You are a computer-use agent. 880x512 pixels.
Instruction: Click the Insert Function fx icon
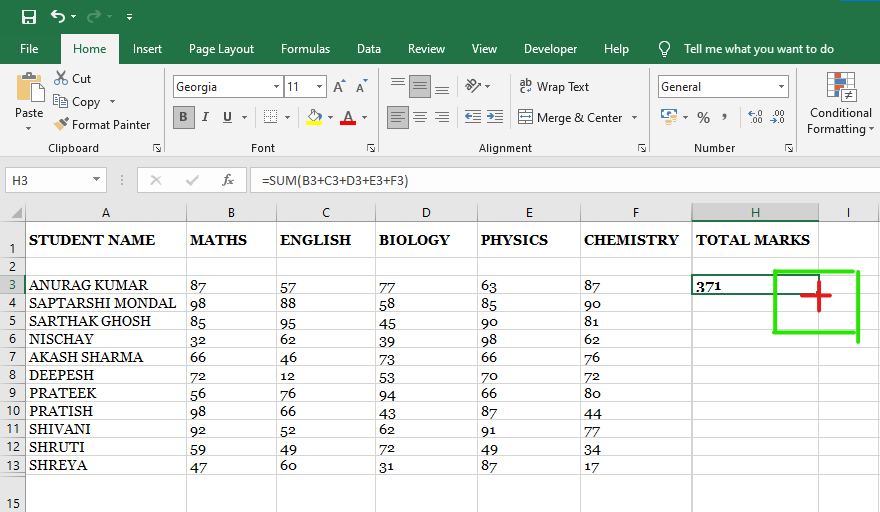coord(228,180)
